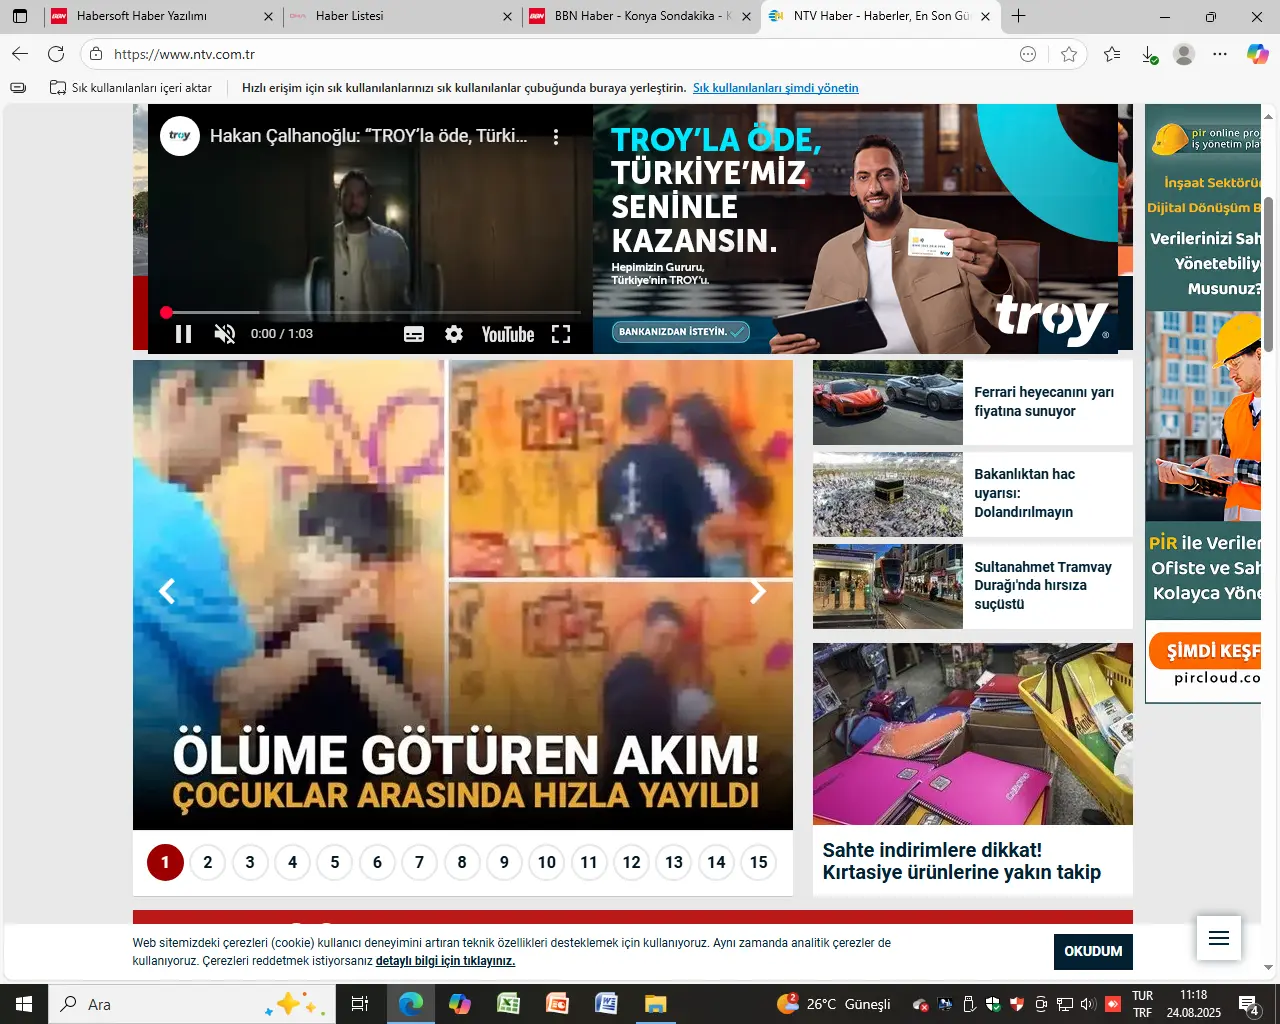
Task: Click the Ara taskbar search box
Action: pyautogui.click(x=190, y=1004)
